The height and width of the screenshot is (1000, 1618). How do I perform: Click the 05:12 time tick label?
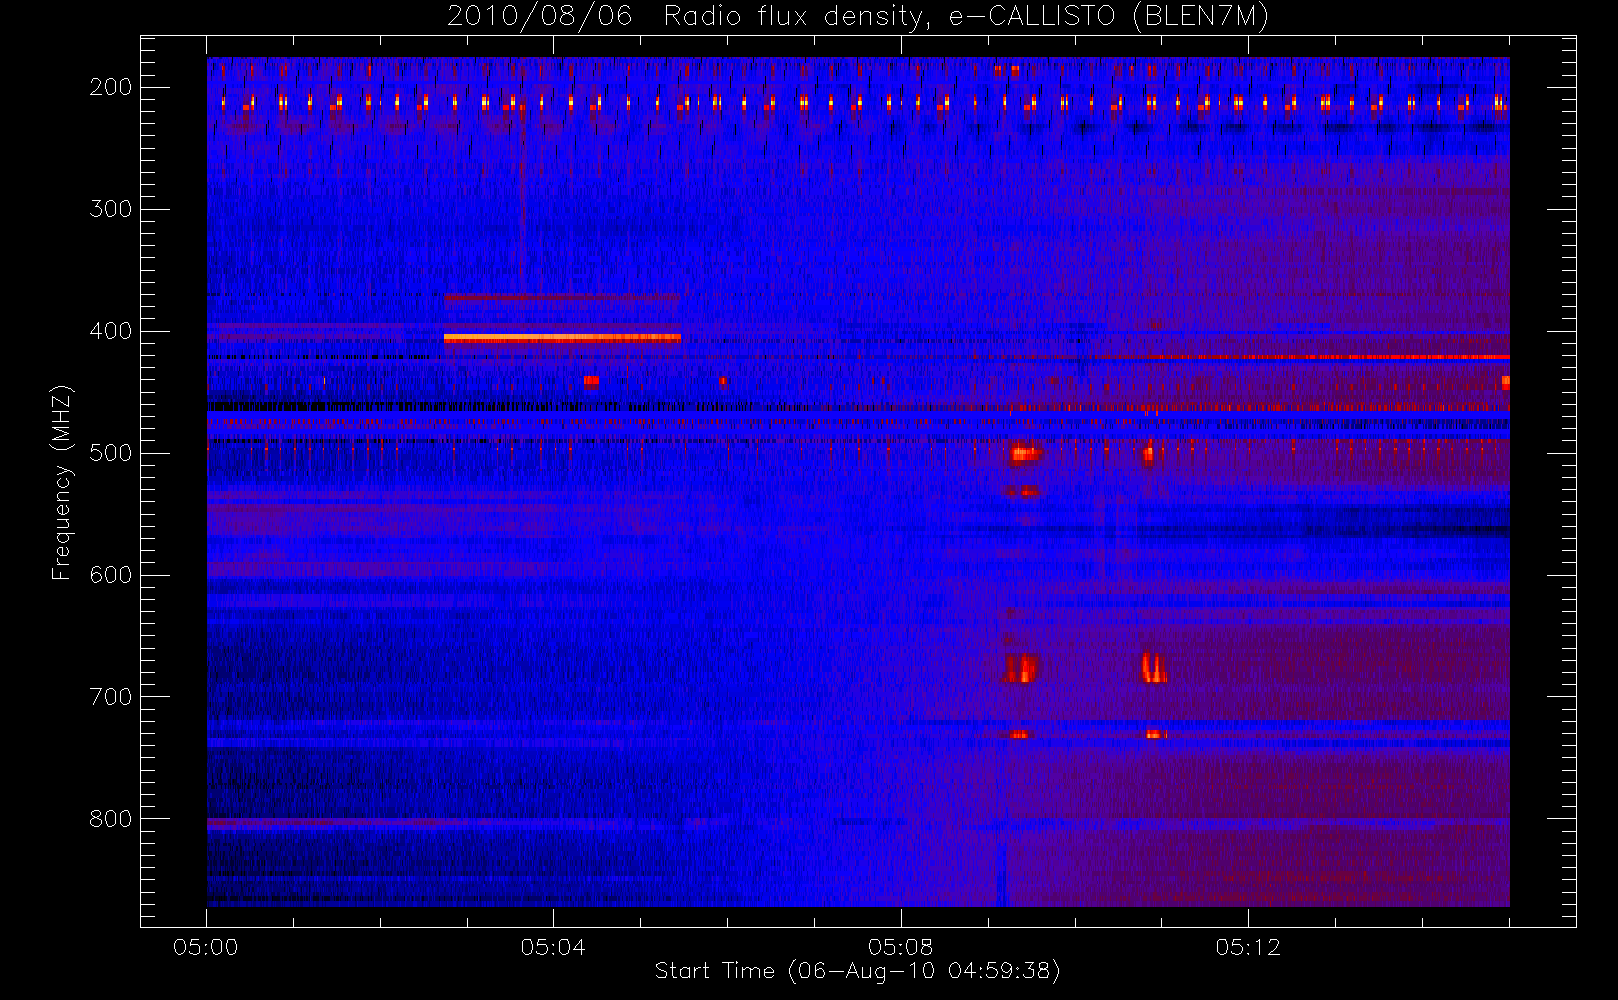point(1248,947)
